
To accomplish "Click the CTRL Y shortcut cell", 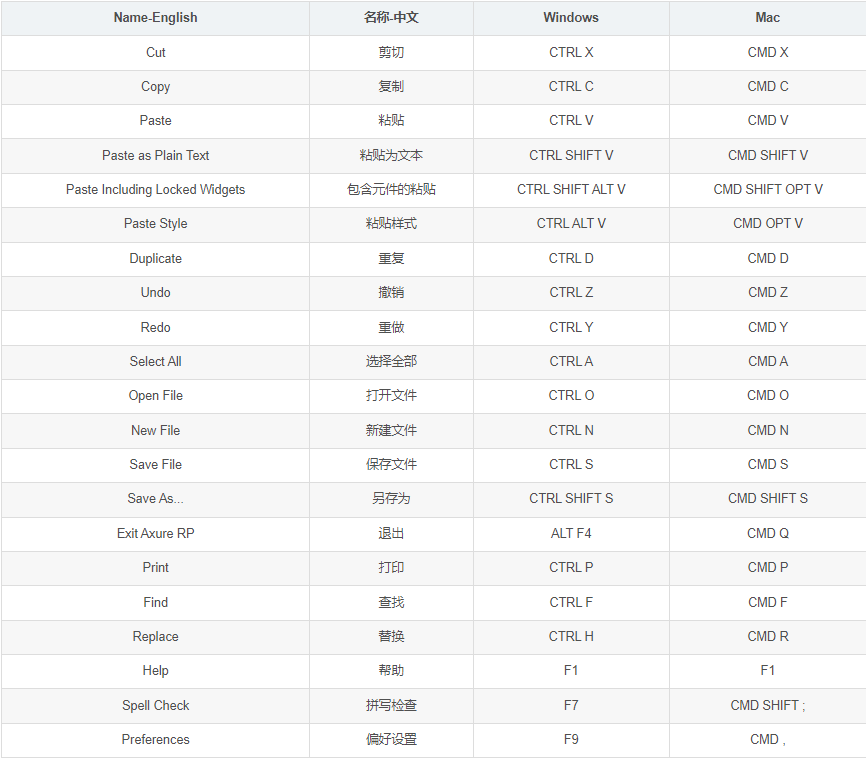I will point(571,327).
